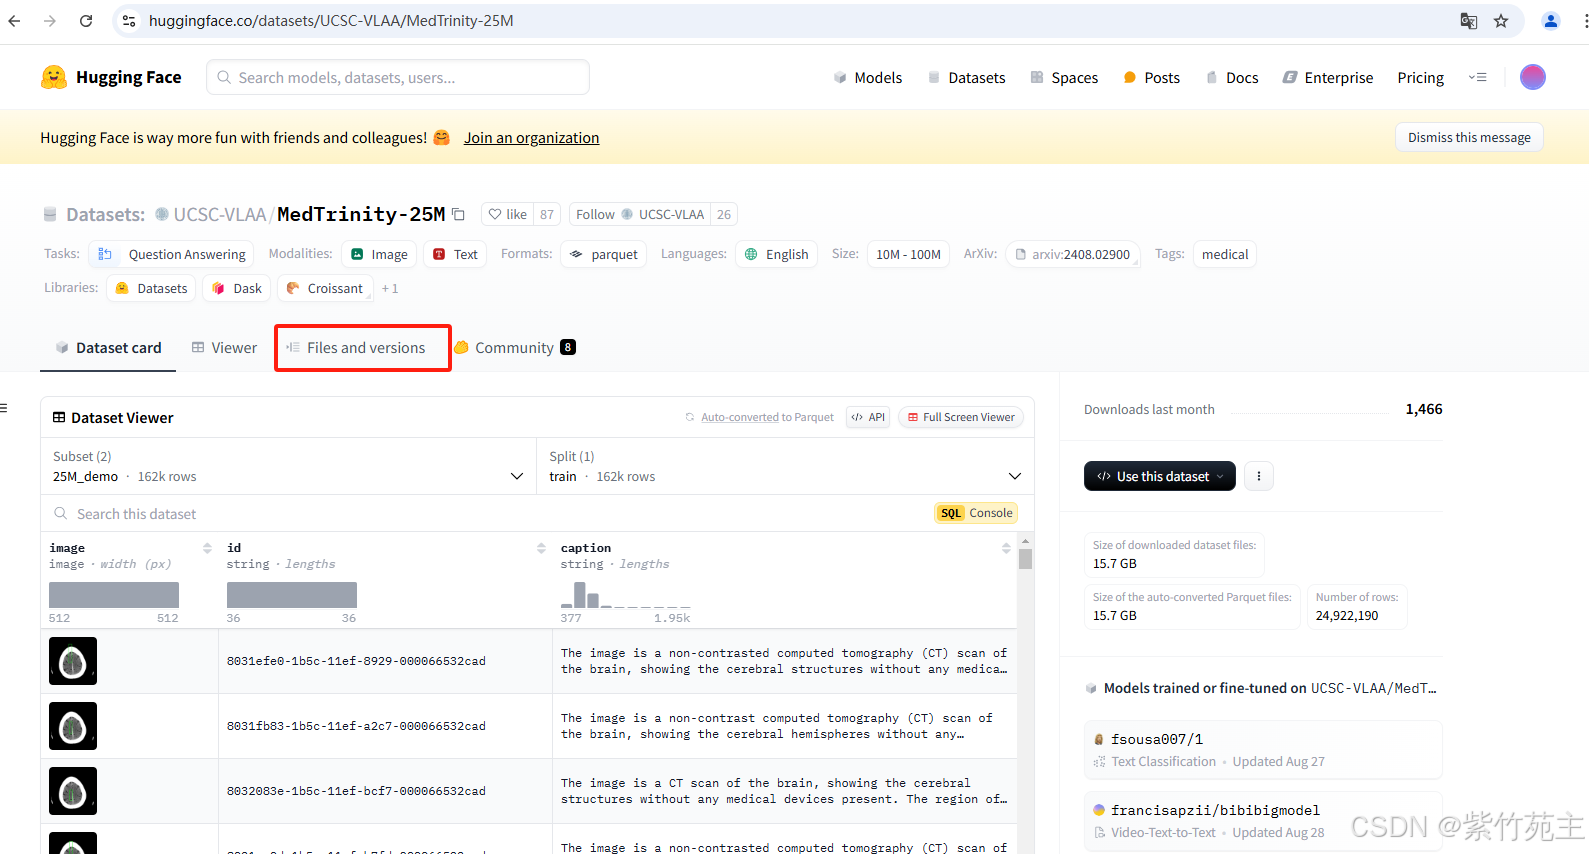Switch to the Viewer tab
This screenshot has width=1589, height=854.
pos(224,347)
